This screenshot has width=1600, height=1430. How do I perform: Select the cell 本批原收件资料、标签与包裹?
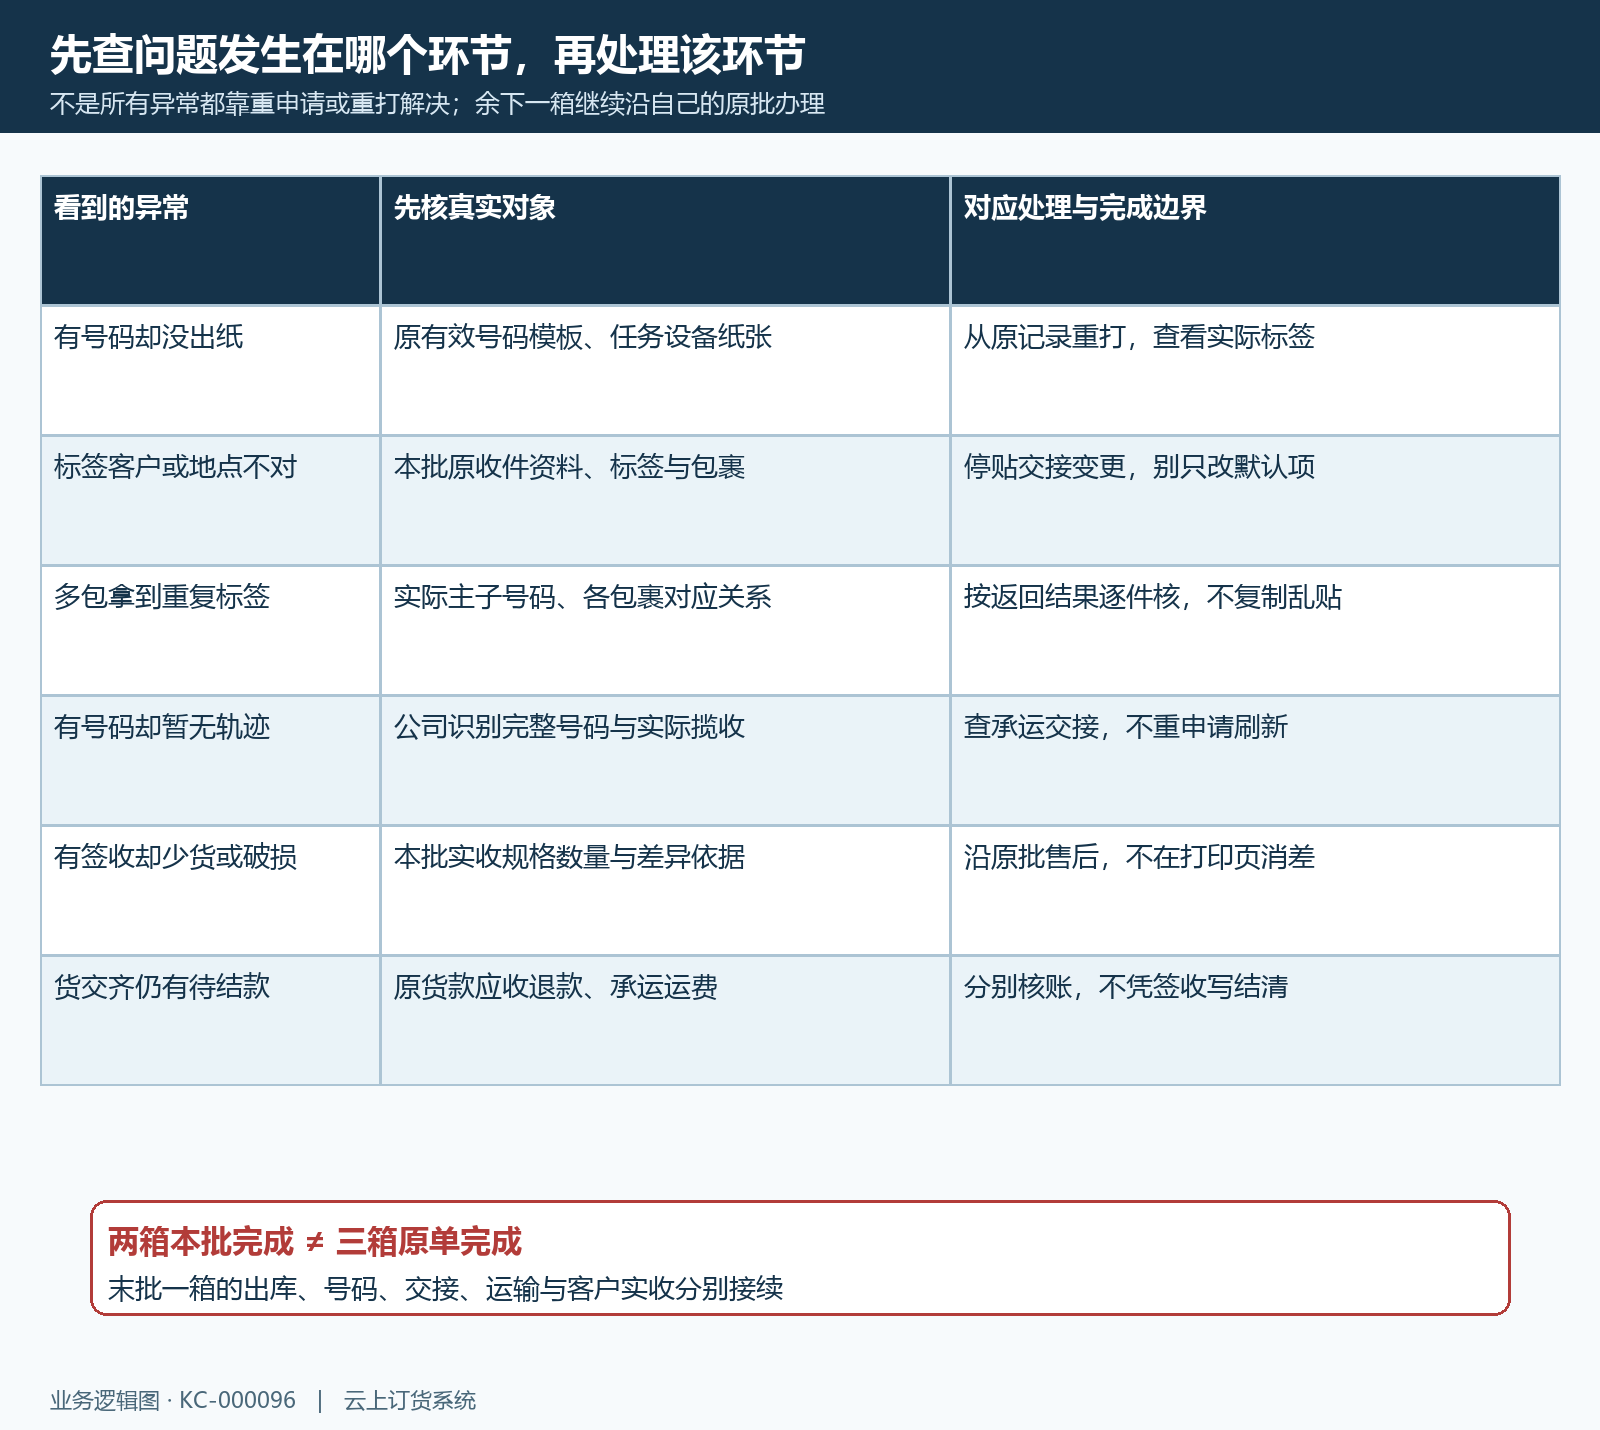click(x=665, y=500)
